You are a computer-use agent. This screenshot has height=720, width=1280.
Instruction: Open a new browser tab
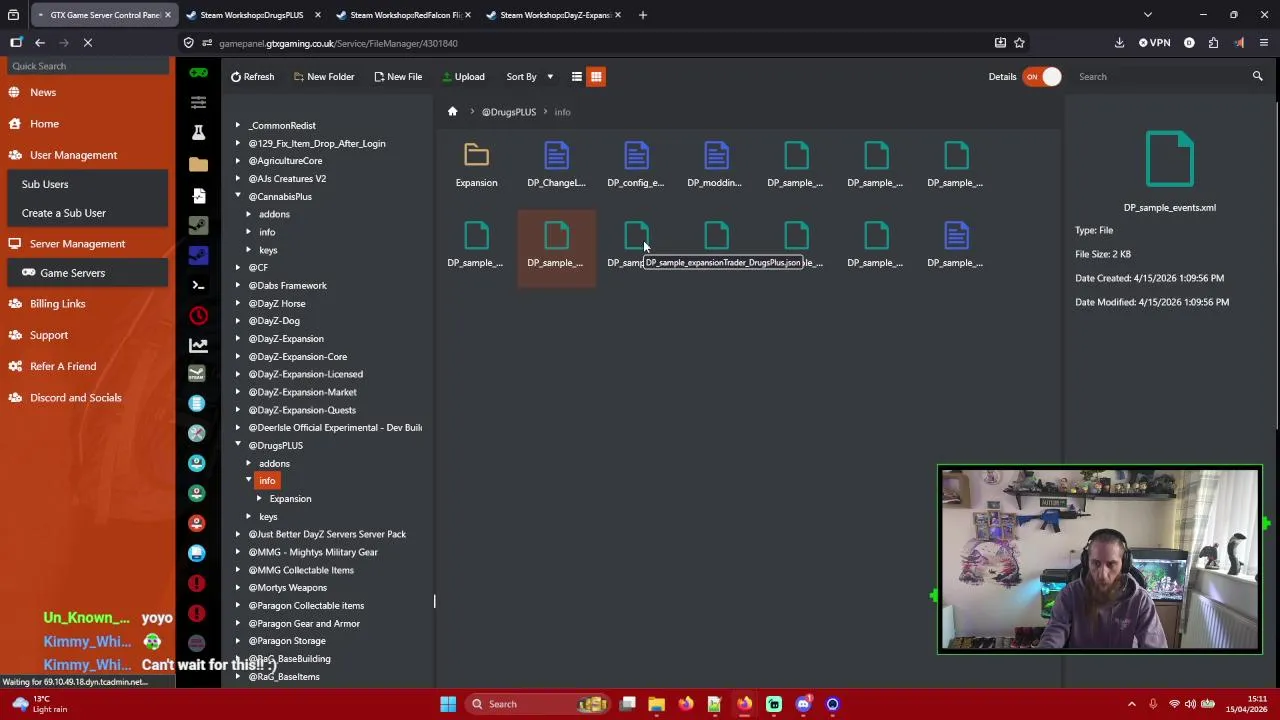(x=643, y=15)
